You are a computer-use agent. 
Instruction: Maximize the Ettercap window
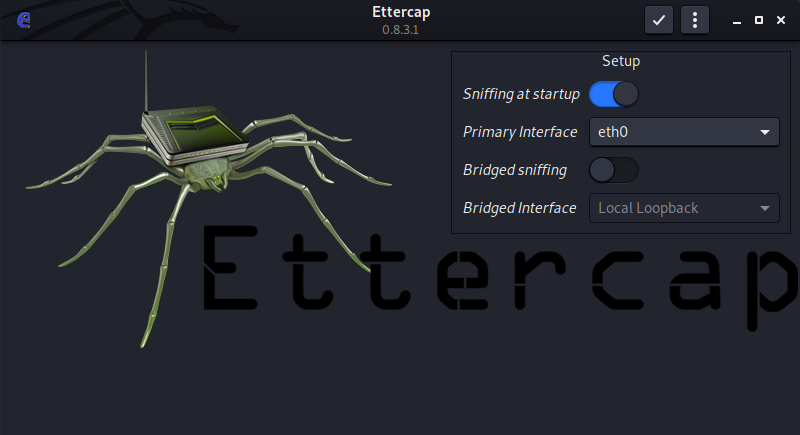(759, 20)
